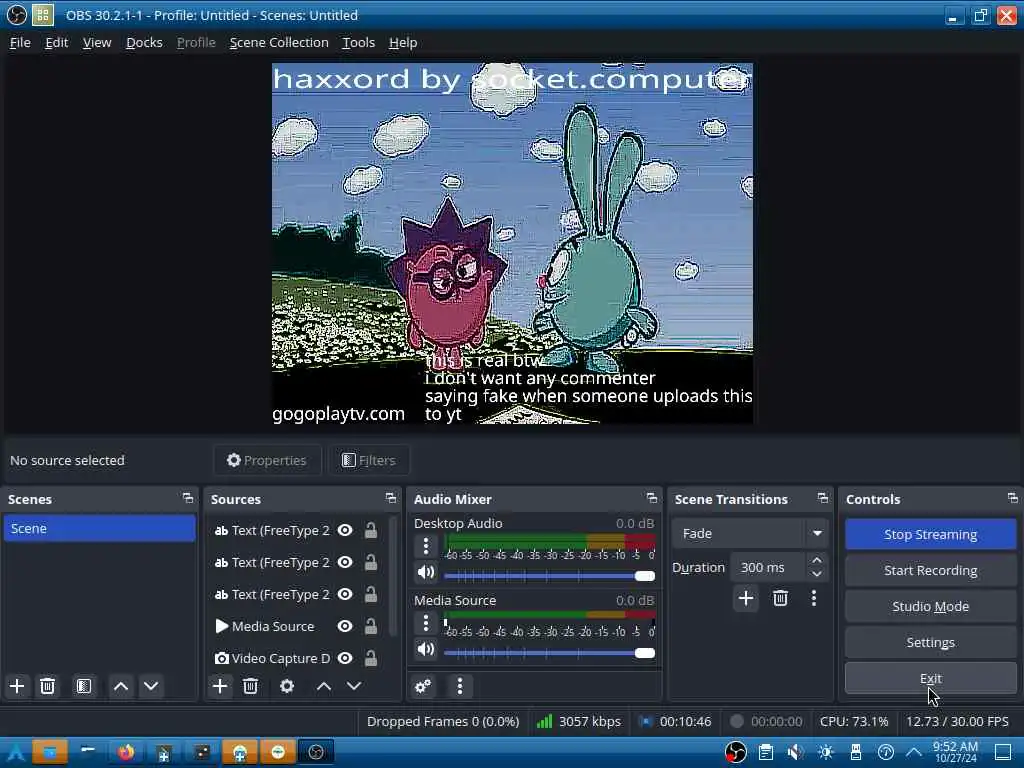Image resolution: width=1024 pixels, height=768 pixels.
Task: Toggle visibility of second Text (FreeType 2) source
Action: pos(345,562)
